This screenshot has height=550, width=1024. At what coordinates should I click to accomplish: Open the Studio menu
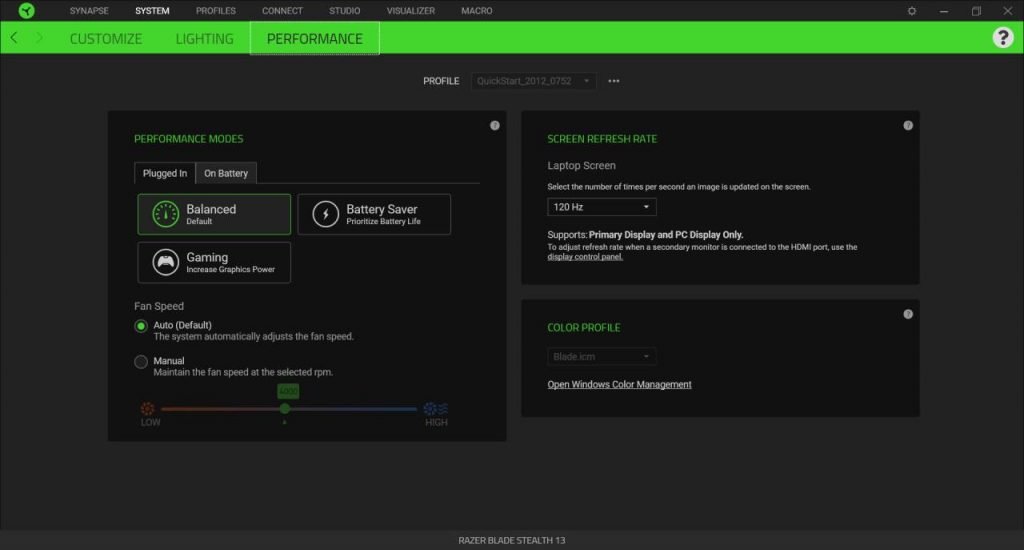[345, 10]
